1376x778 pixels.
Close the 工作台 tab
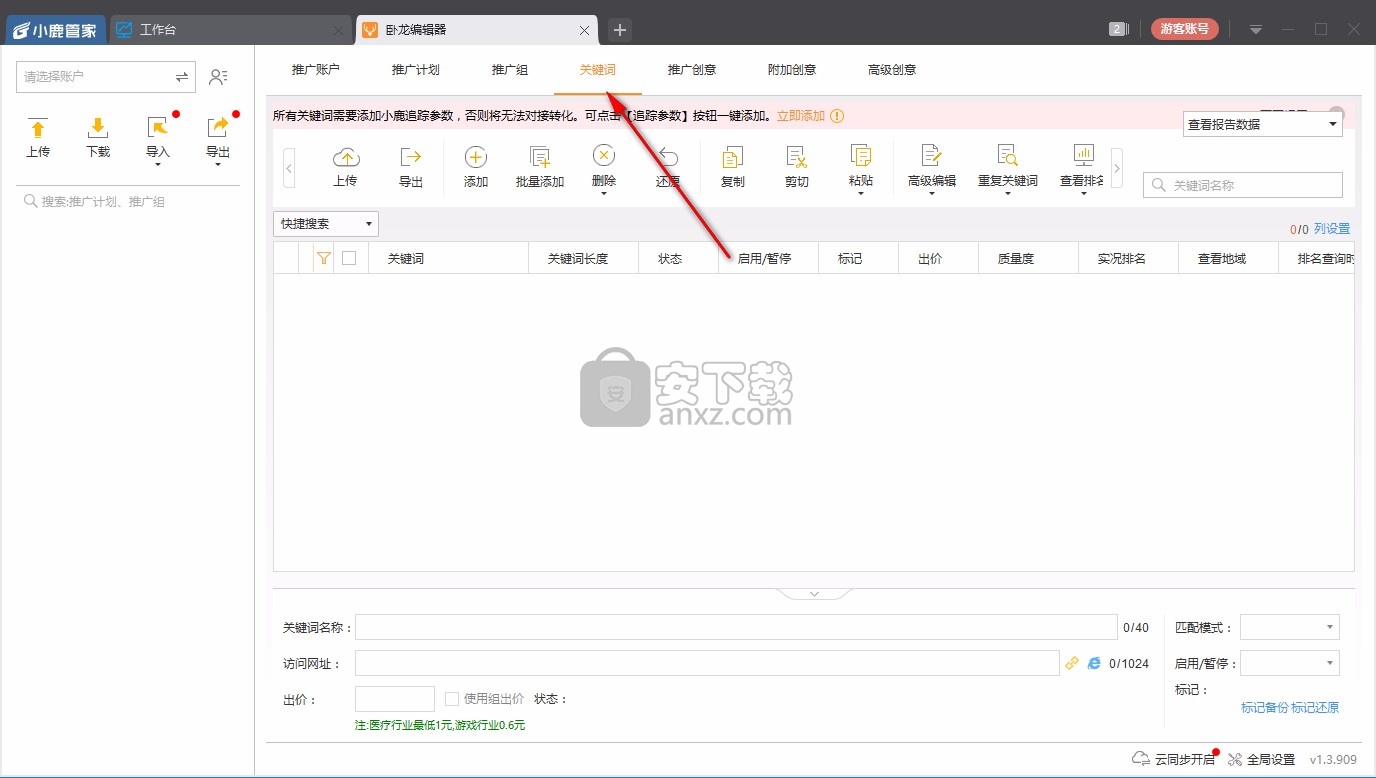tap(338, 30)
